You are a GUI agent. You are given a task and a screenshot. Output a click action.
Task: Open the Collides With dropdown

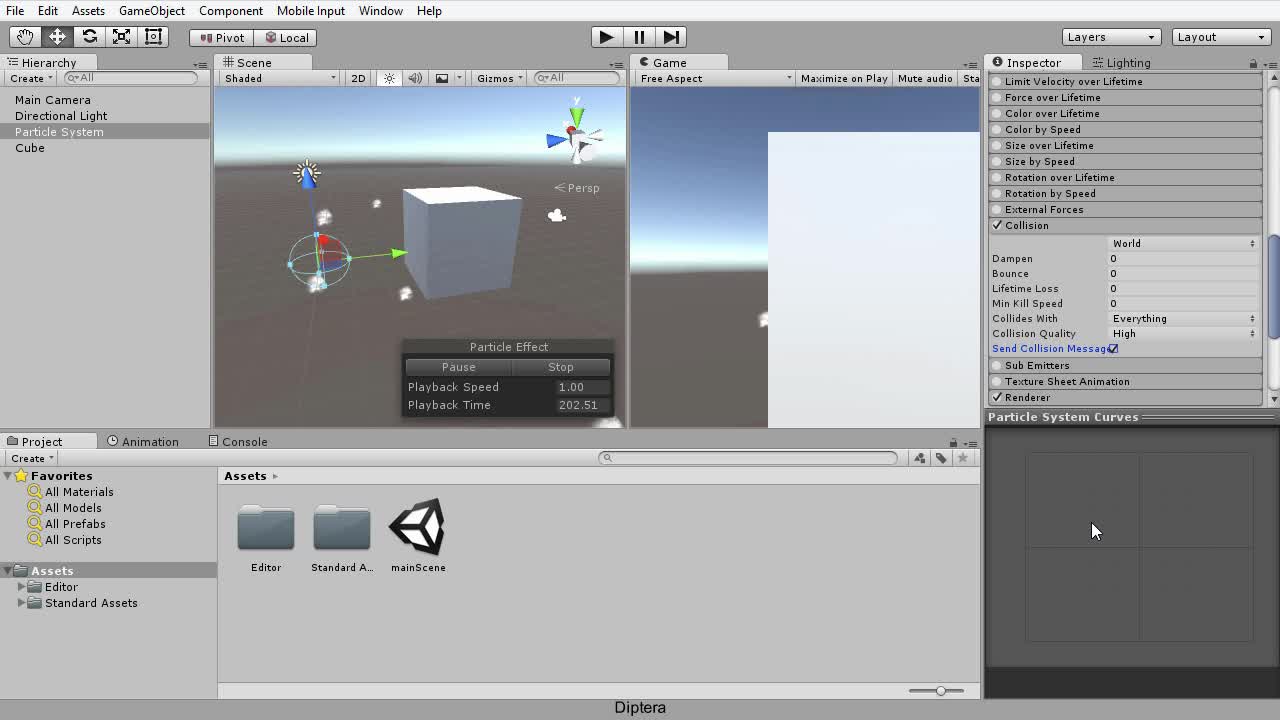coord(1184,318)
